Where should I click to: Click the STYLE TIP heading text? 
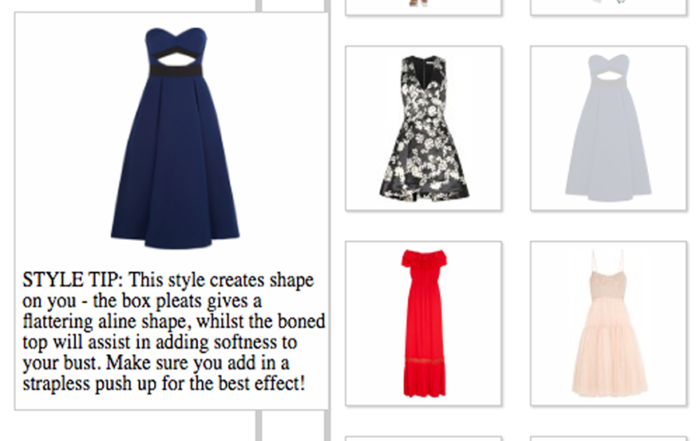(x=72, y=280)
